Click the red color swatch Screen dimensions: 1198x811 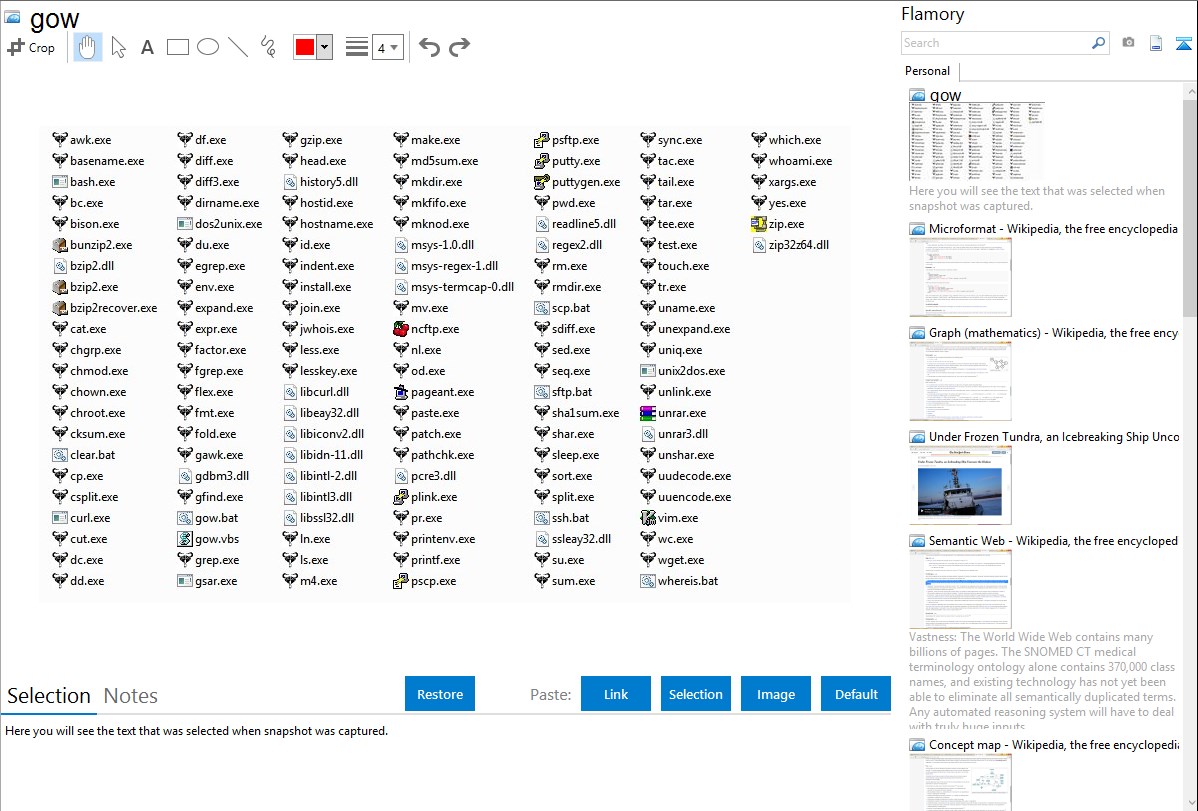click(x=305, y=47)
